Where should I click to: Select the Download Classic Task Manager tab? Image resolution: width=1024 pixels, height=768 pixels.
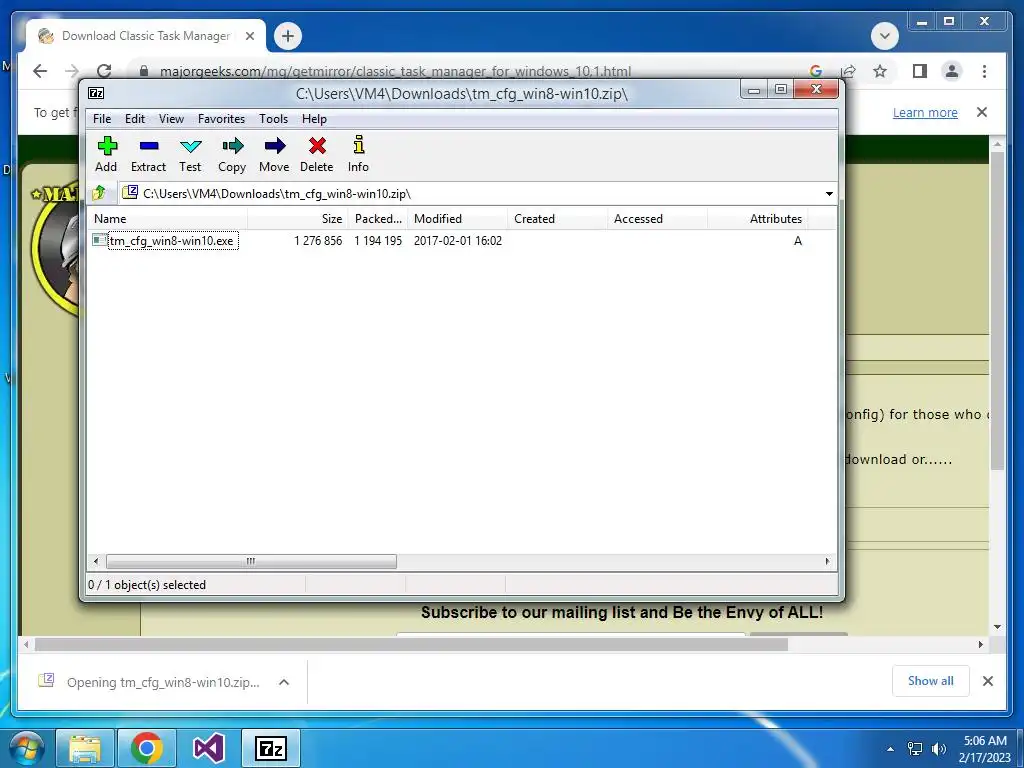pos(146,36)
